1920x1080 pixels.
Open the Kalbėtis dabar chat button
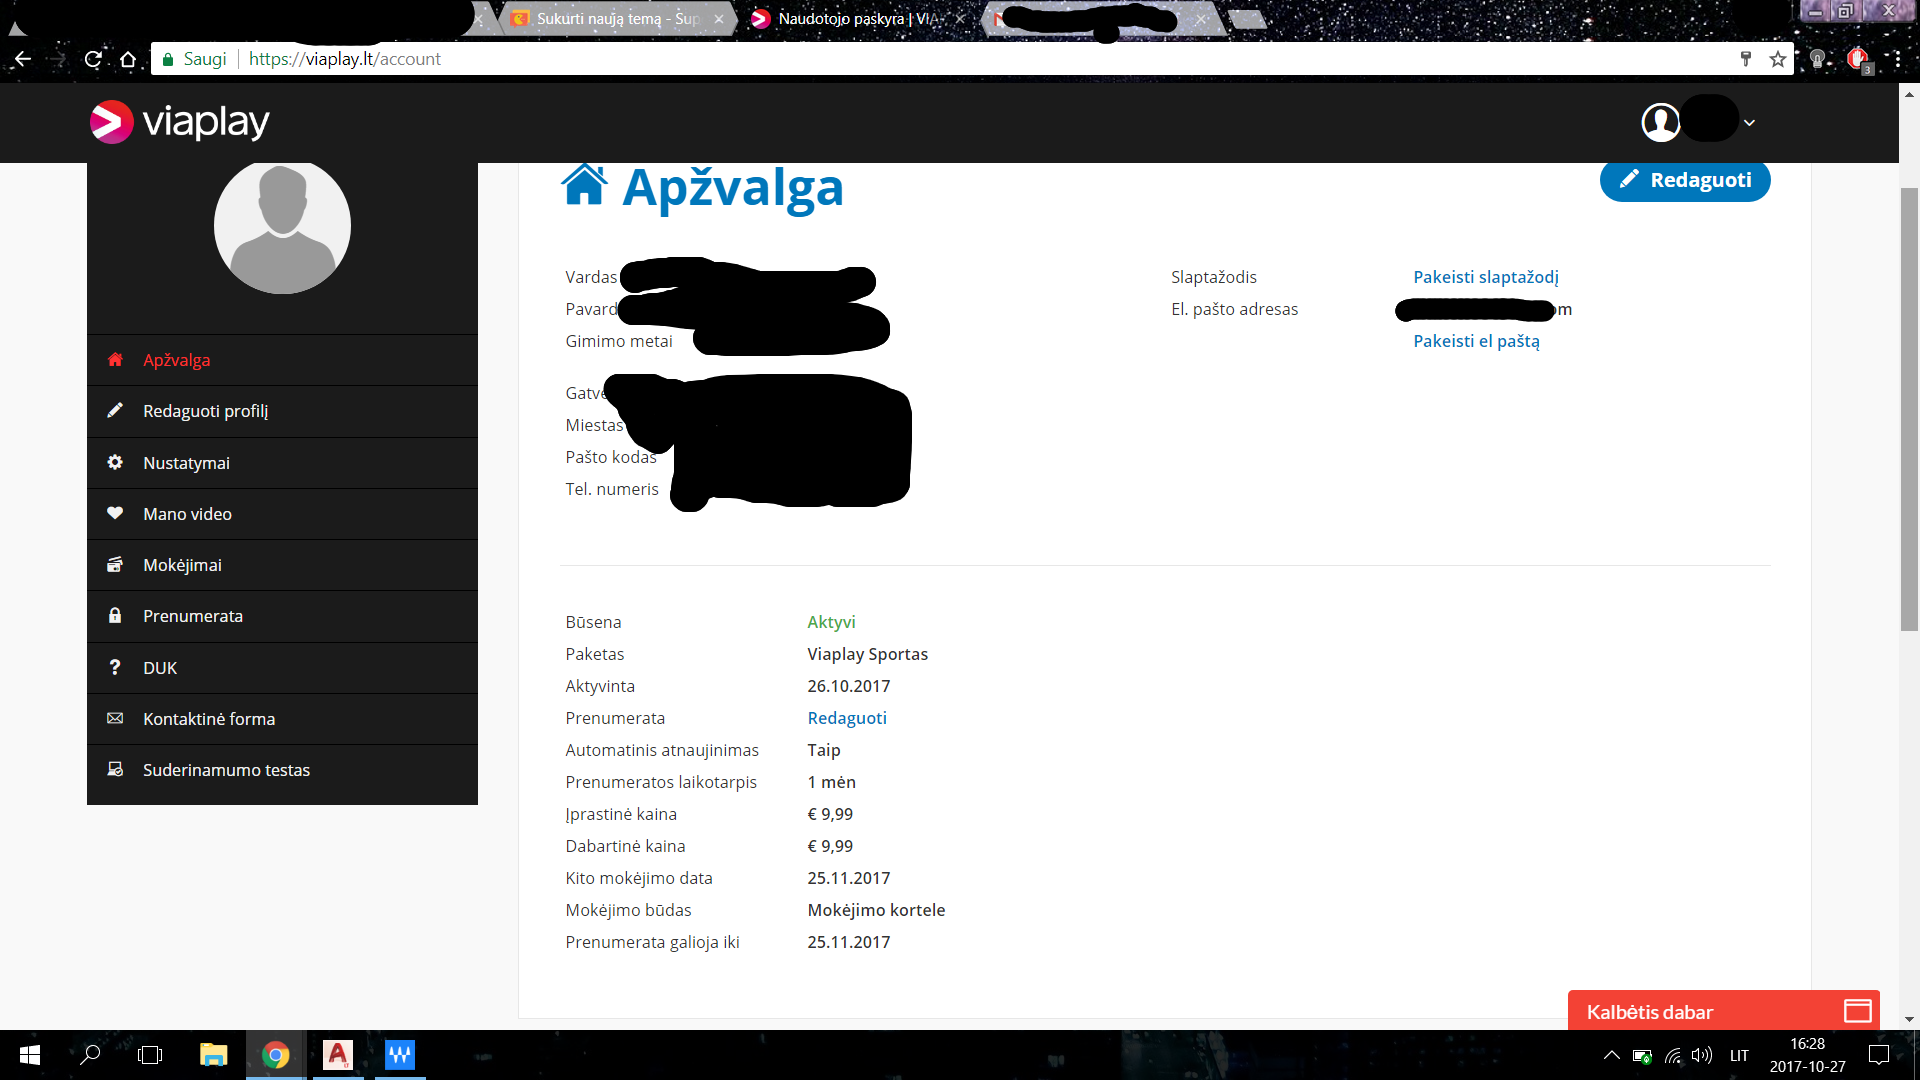[x=1723, y=1011]
